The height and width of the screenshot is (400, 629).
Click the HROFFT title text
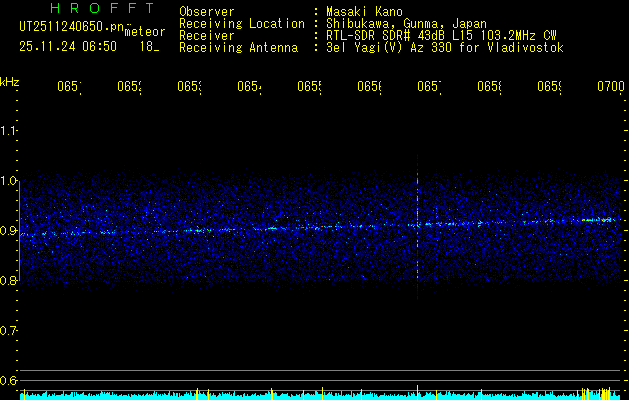(103, 8)
